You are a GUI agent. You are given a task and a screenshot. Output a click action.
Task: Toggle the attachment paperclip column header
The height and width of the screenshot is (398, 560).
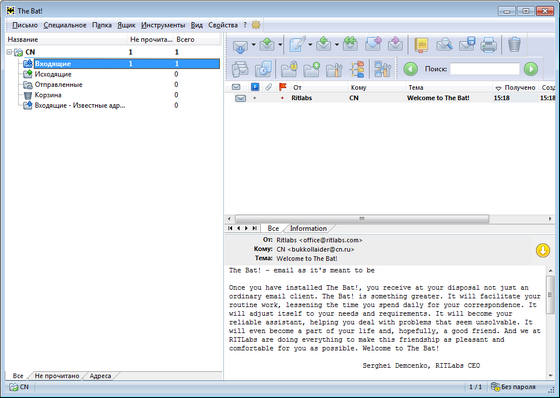pyautogui.click(x=268, y=87)
